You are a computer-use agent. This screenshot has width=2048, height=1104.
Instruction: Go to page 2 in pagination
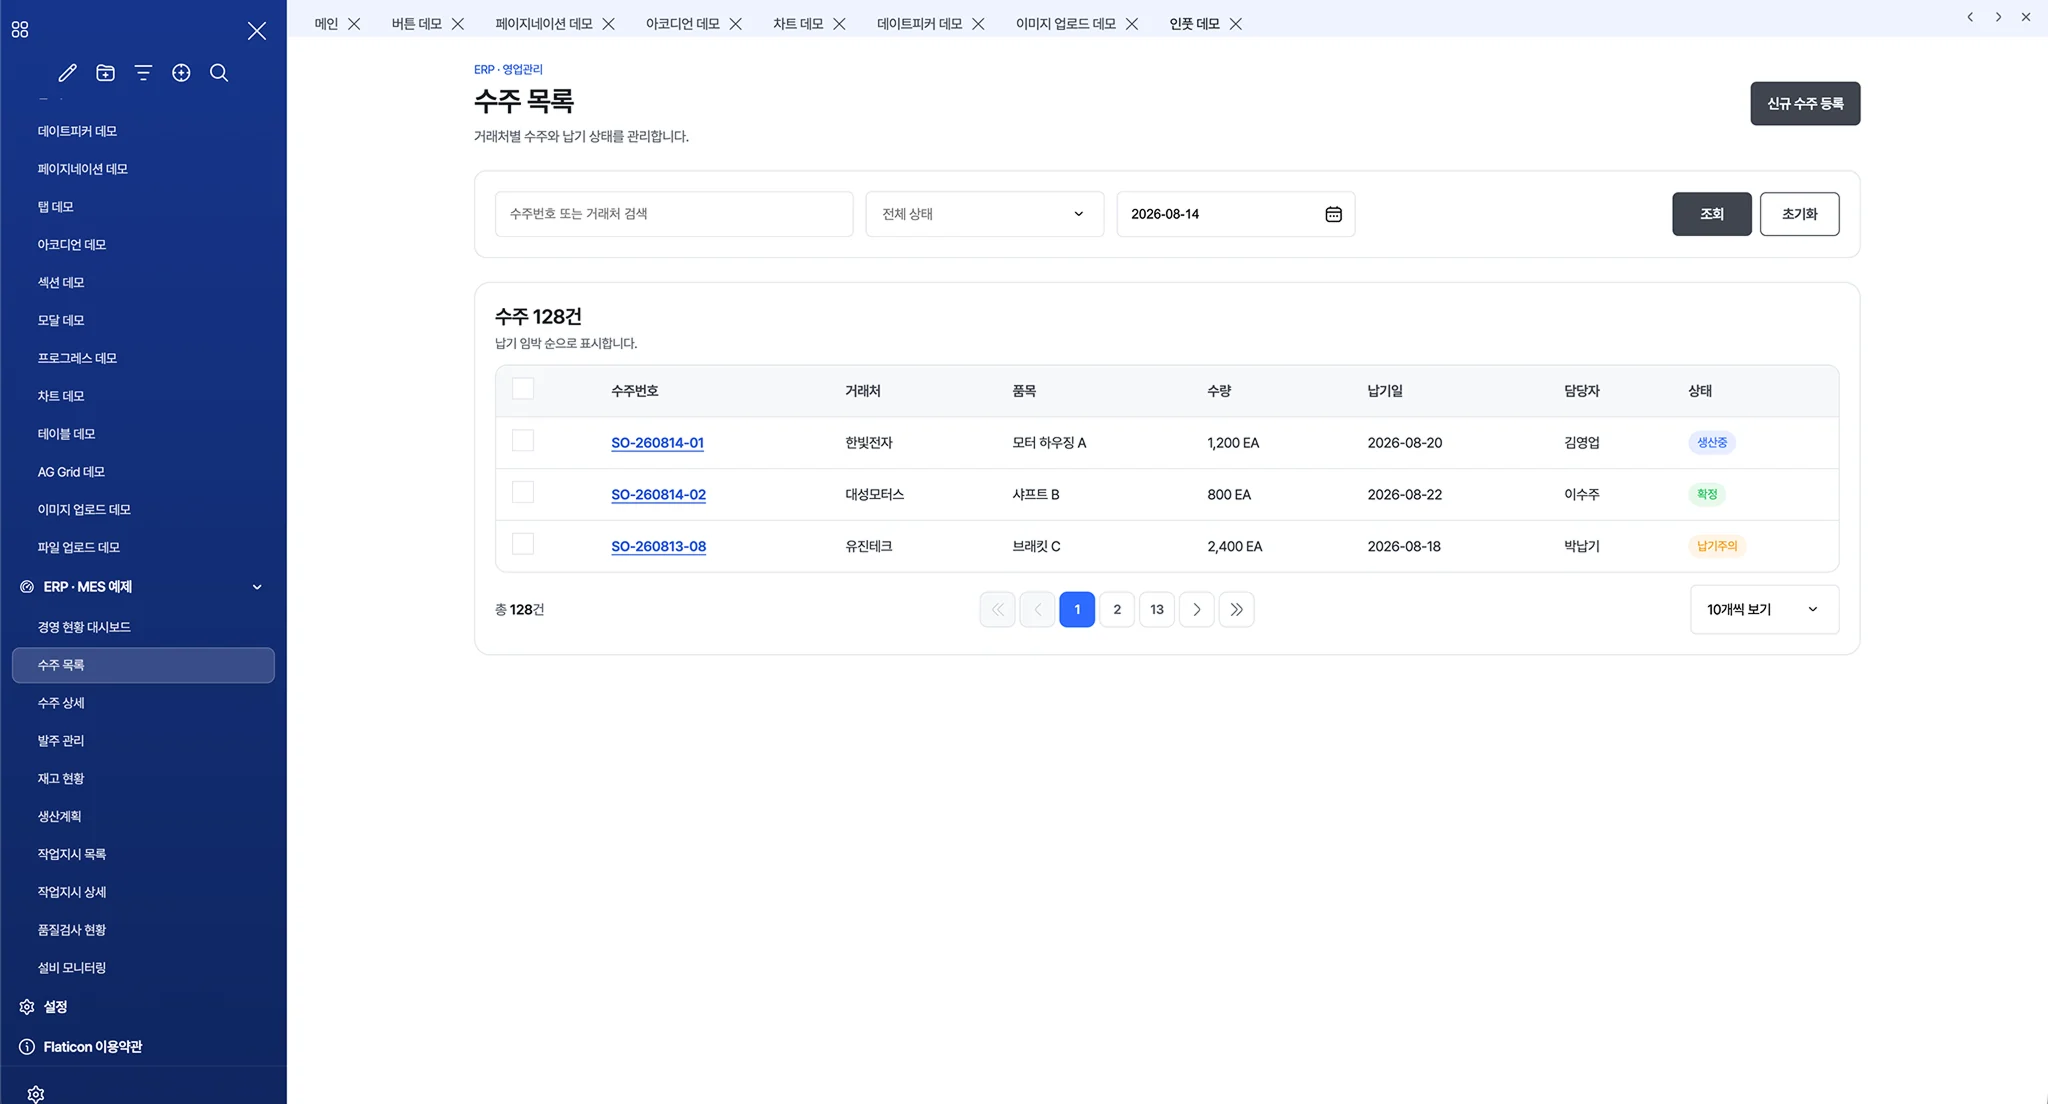1117,610
